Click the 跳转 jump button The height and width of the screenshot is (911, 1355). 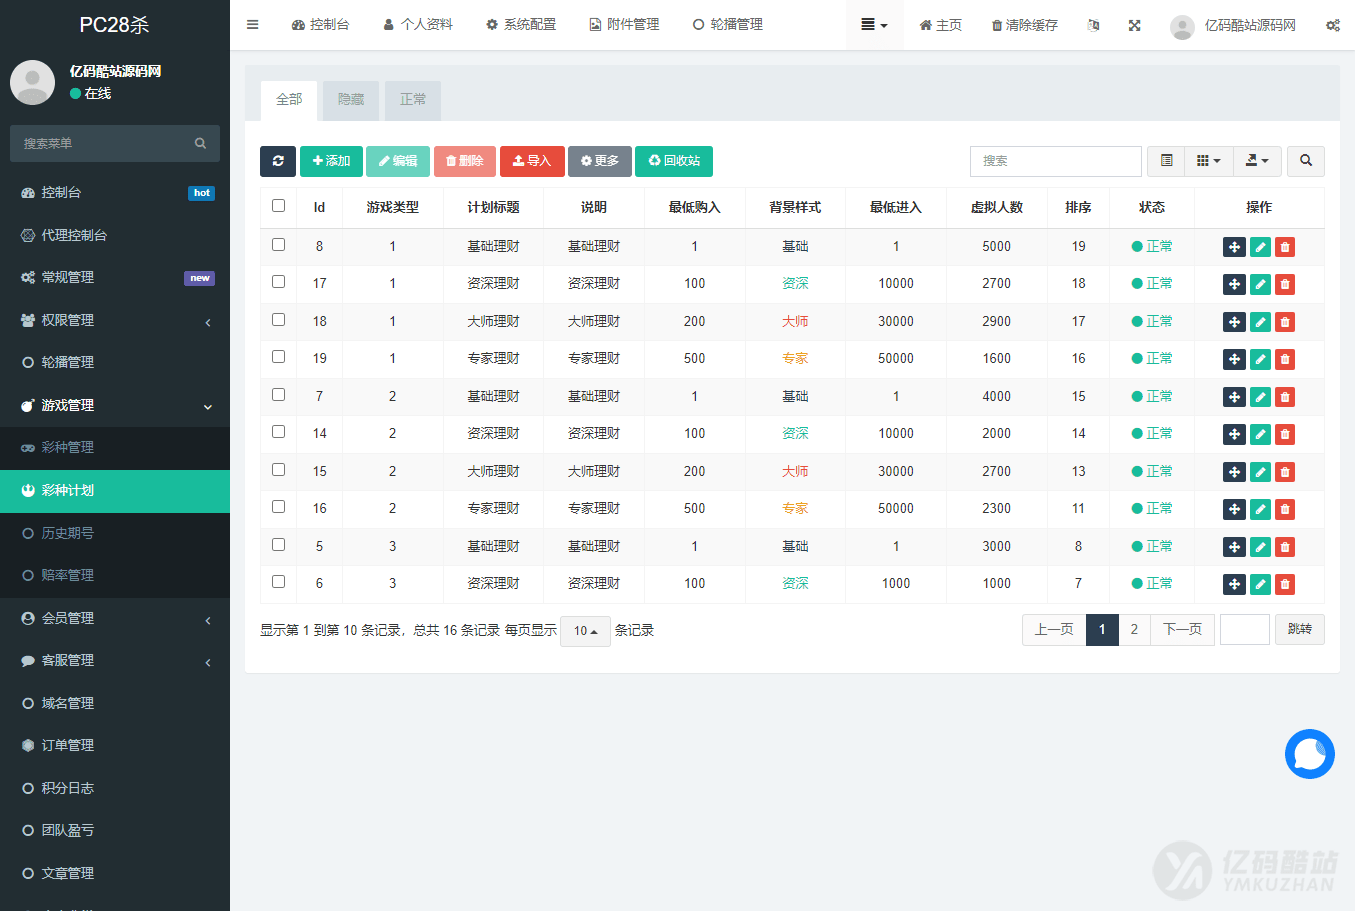pyautogui.click(x=1300, y=630)
